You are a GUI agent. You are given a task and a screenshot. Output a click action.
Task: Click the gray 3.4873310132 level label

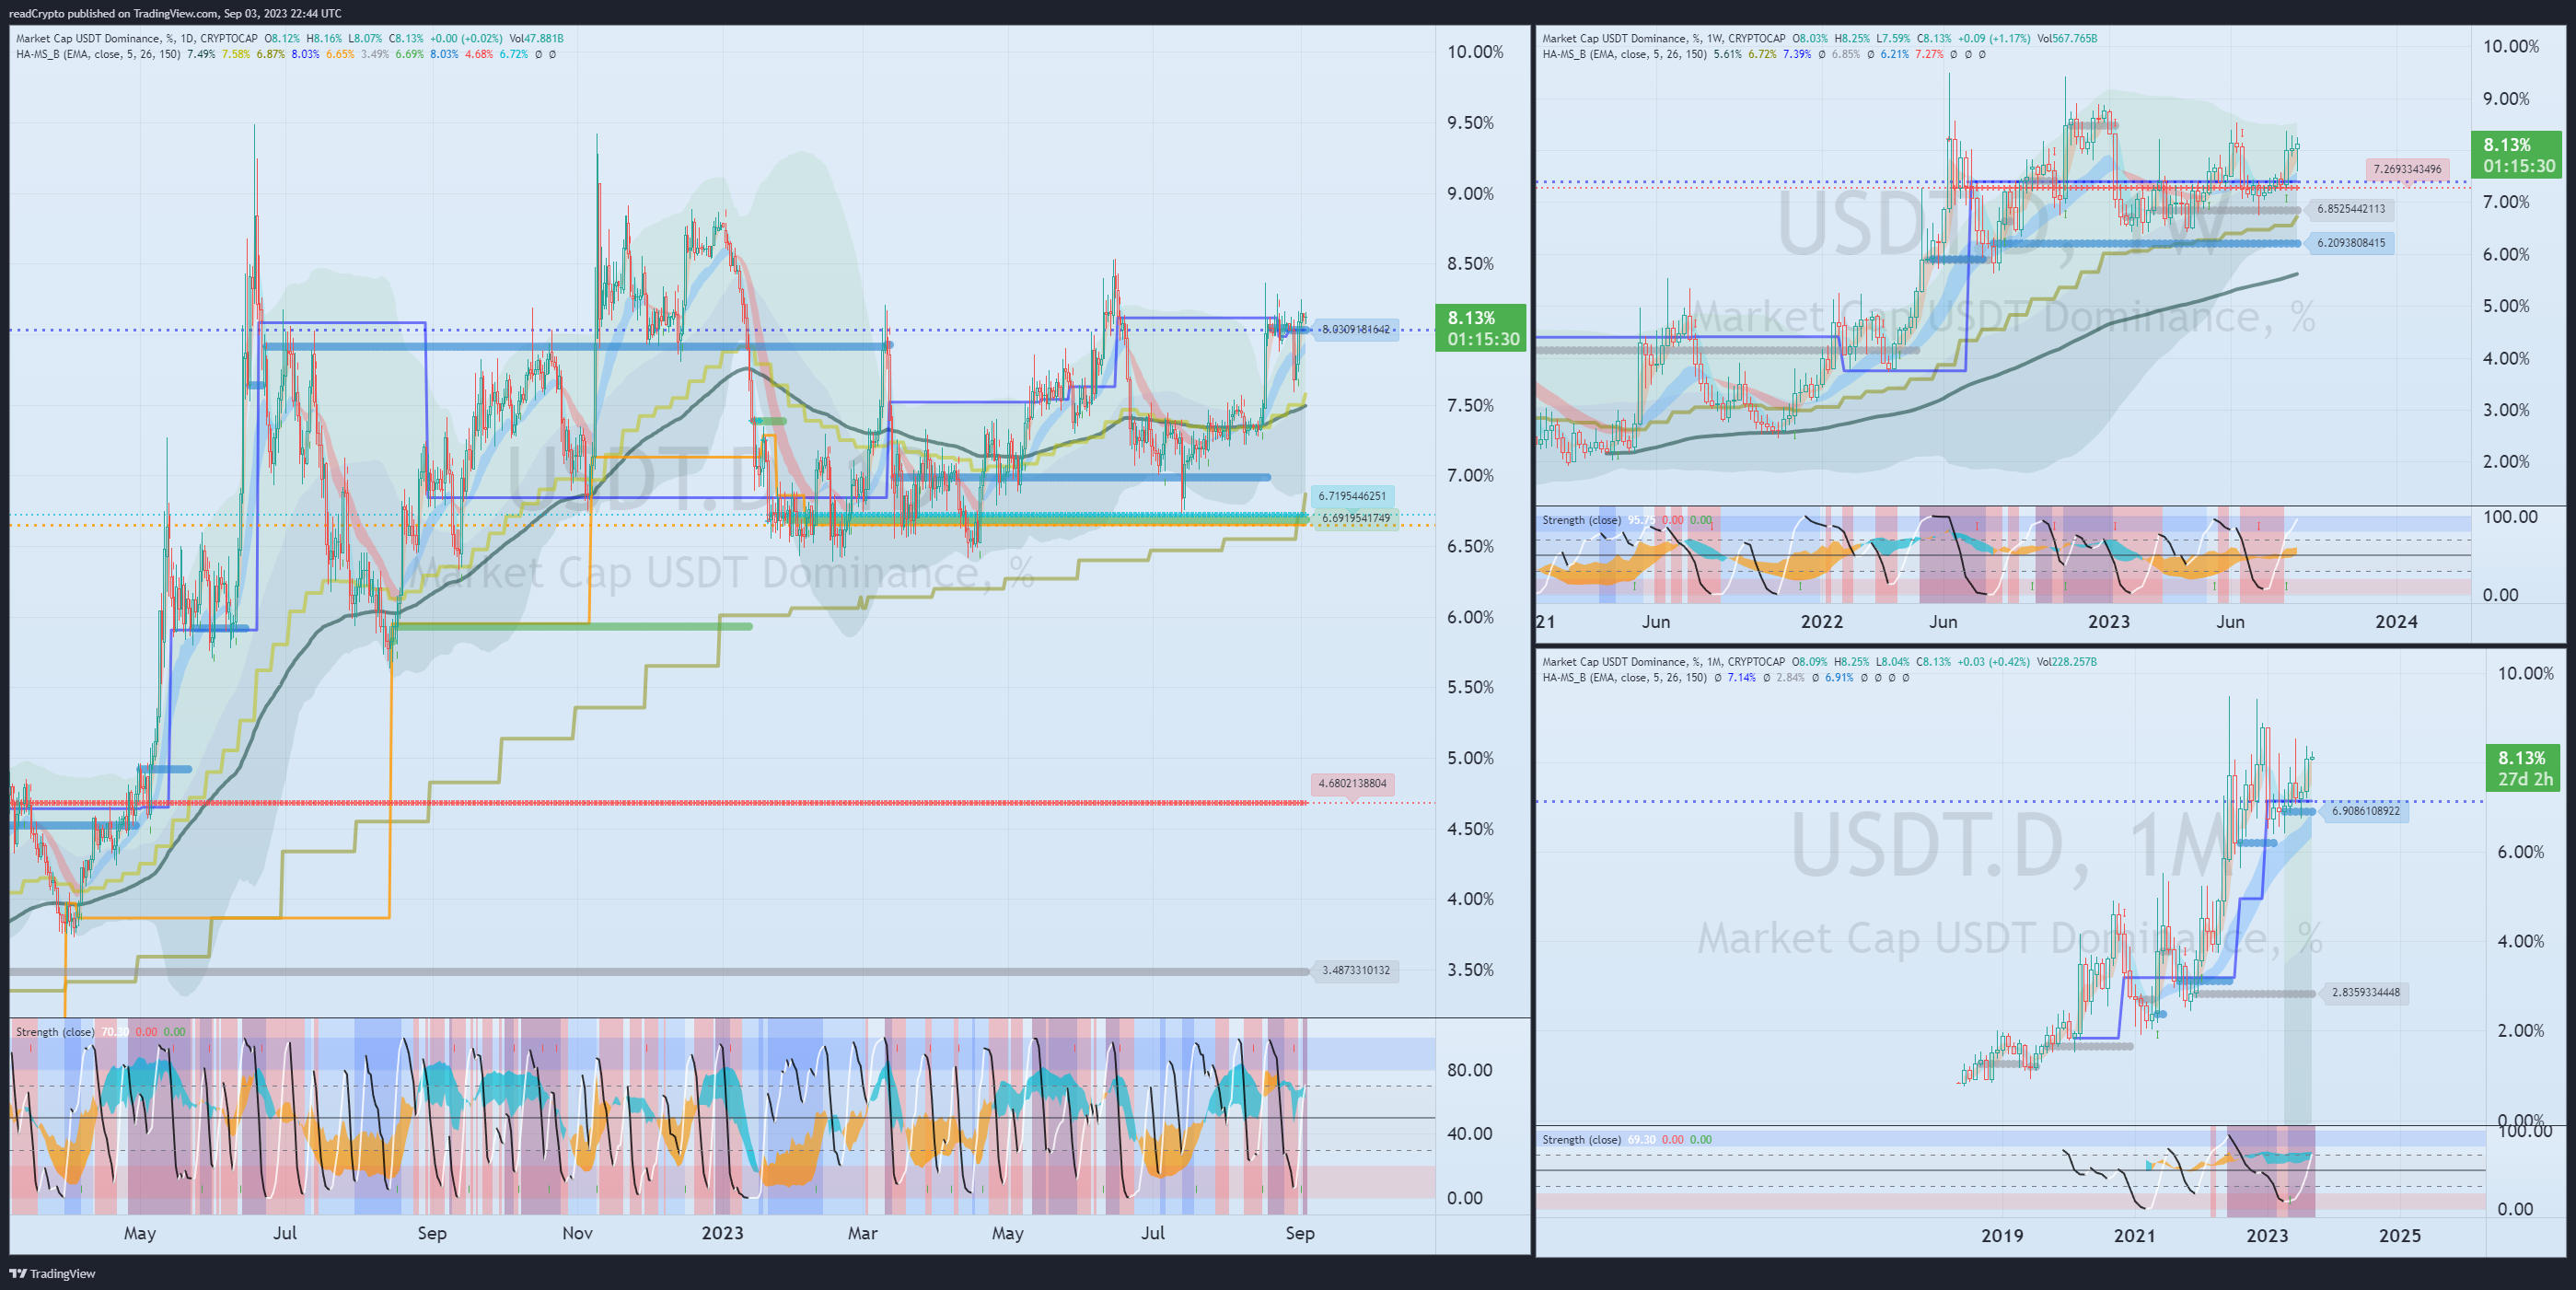coord(1356,970)
